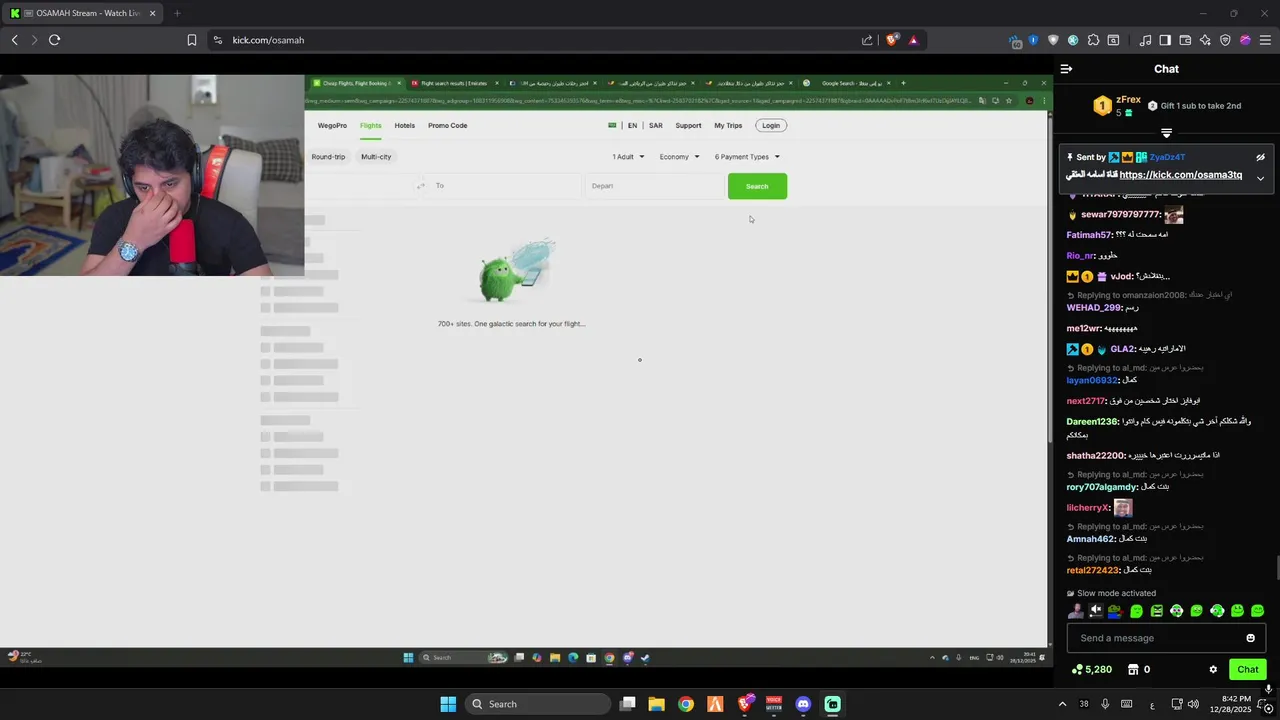Open the media control music note

click(x=1145, y=40)
